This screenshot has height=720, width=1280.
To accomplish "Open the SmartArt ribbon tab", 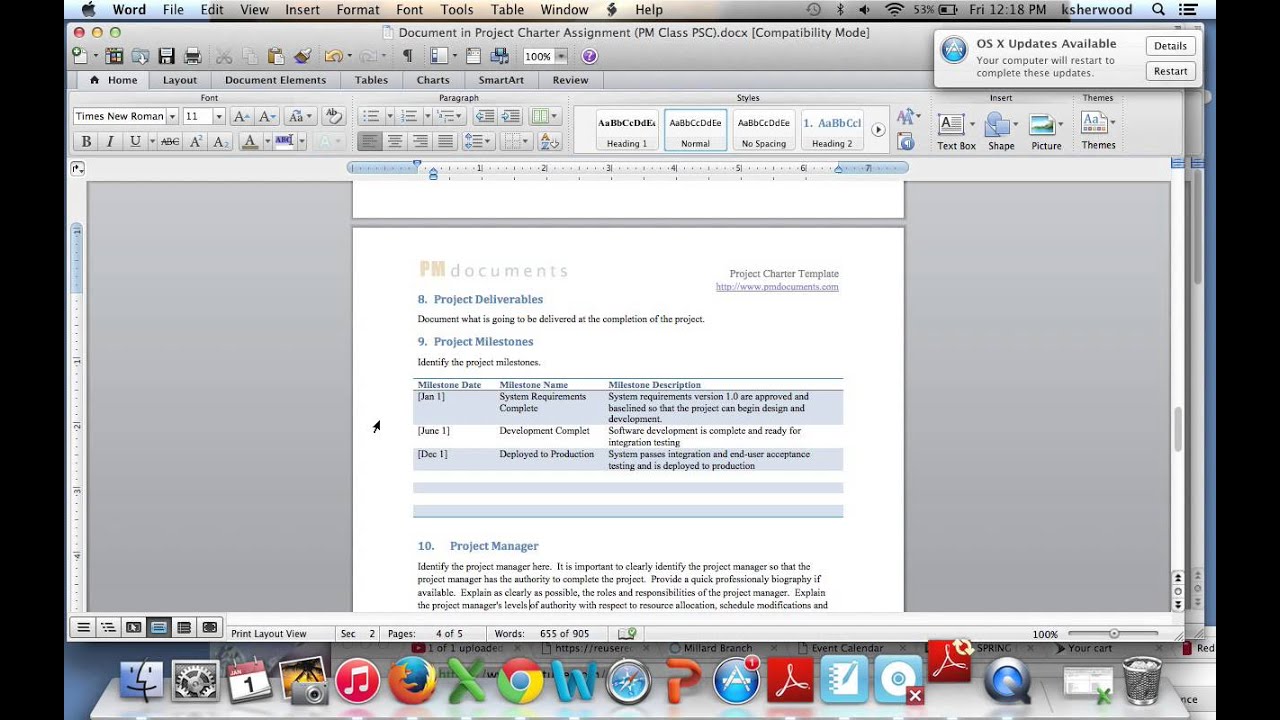I will coord(500,80).
